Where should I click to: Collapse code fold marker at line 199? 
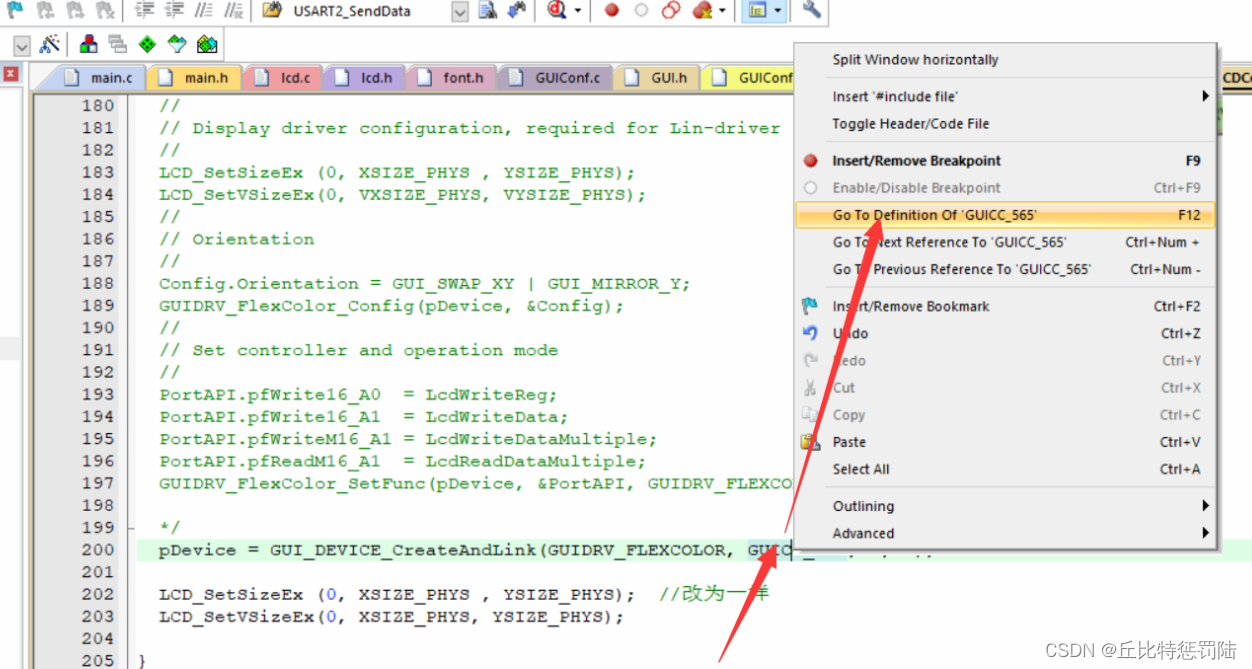[x=131, y=527]
